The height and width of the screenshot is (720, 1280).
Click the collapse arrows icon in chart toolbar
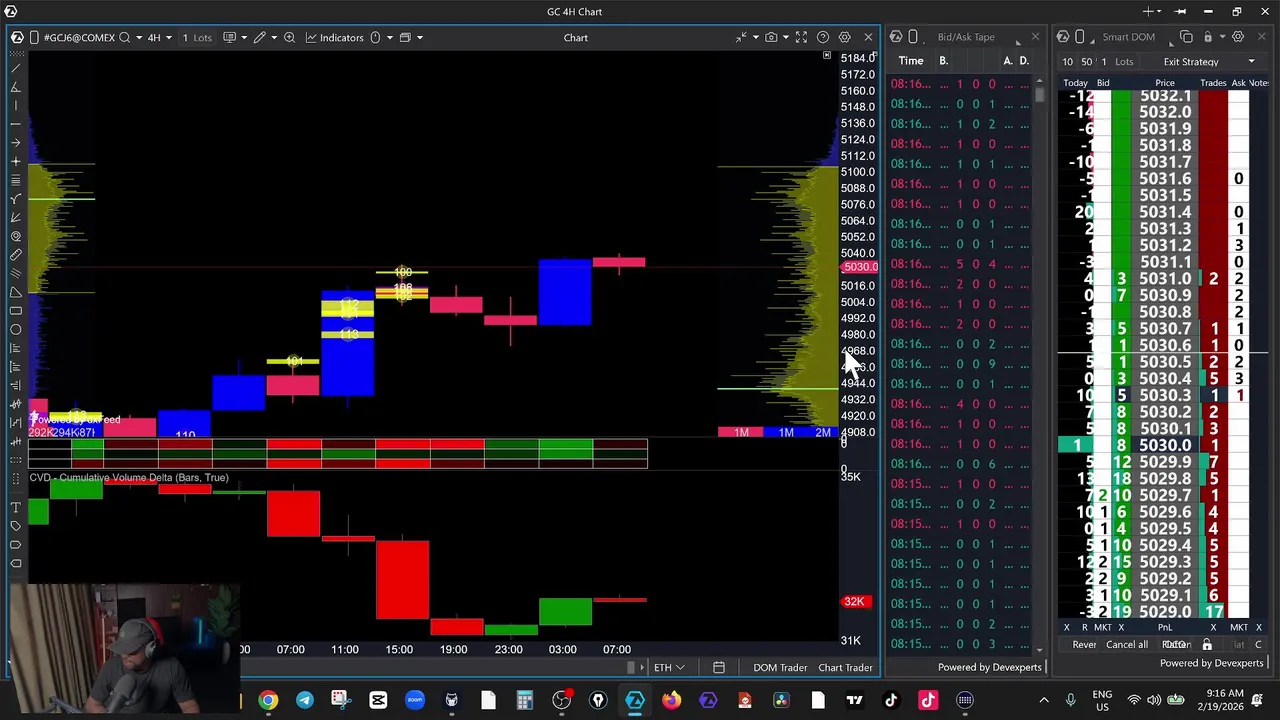tap(741, 38)
